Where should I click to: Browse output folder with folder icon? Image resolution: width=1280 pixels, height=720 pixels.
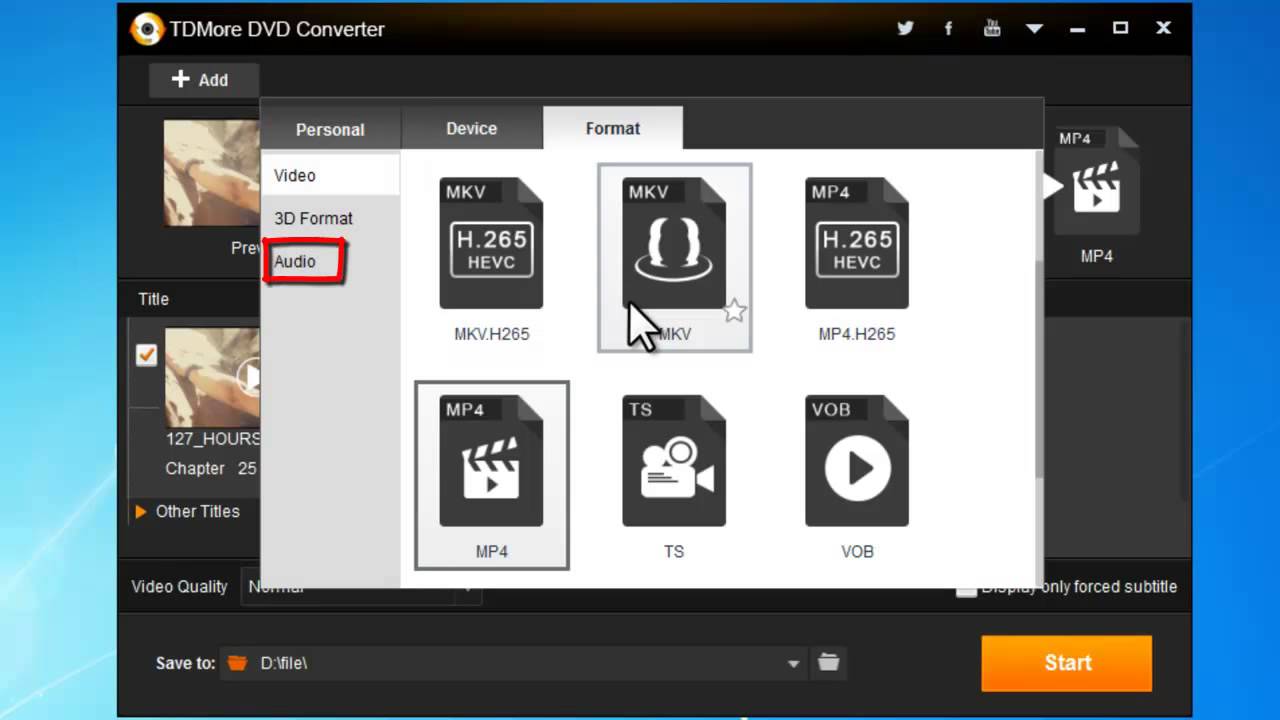[828, 662]
